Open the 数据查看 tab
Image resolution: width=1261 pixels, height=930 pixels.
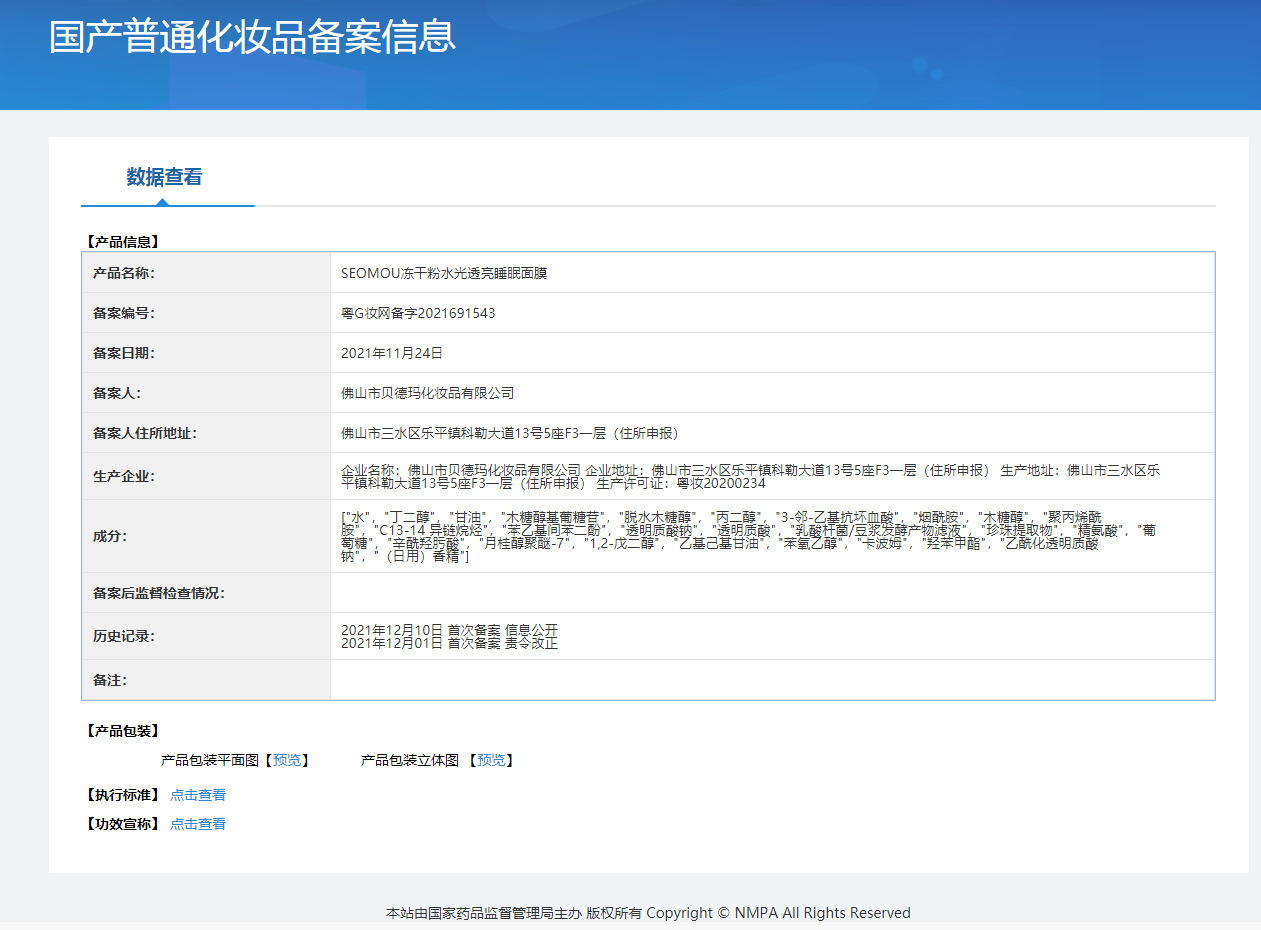(165, 177)
